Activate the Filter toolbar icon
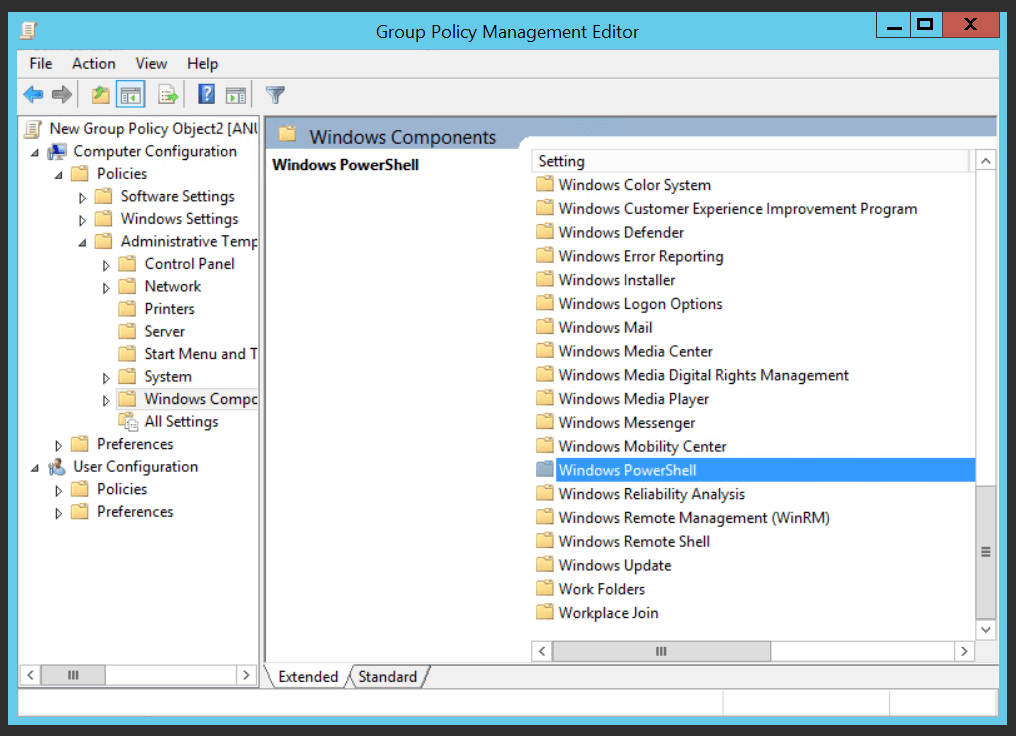This screenshot has width=1016, height=736. click(x=274, y=93)
